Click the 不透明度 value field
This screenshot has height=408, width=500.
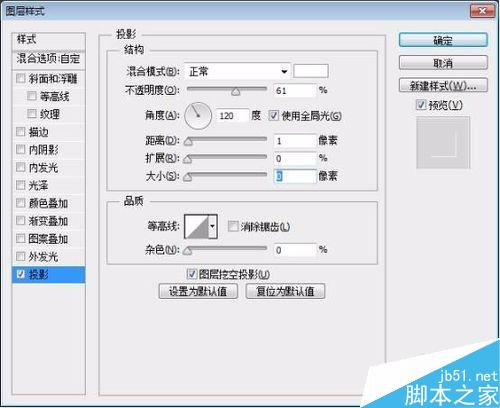(x=295, y=90)
